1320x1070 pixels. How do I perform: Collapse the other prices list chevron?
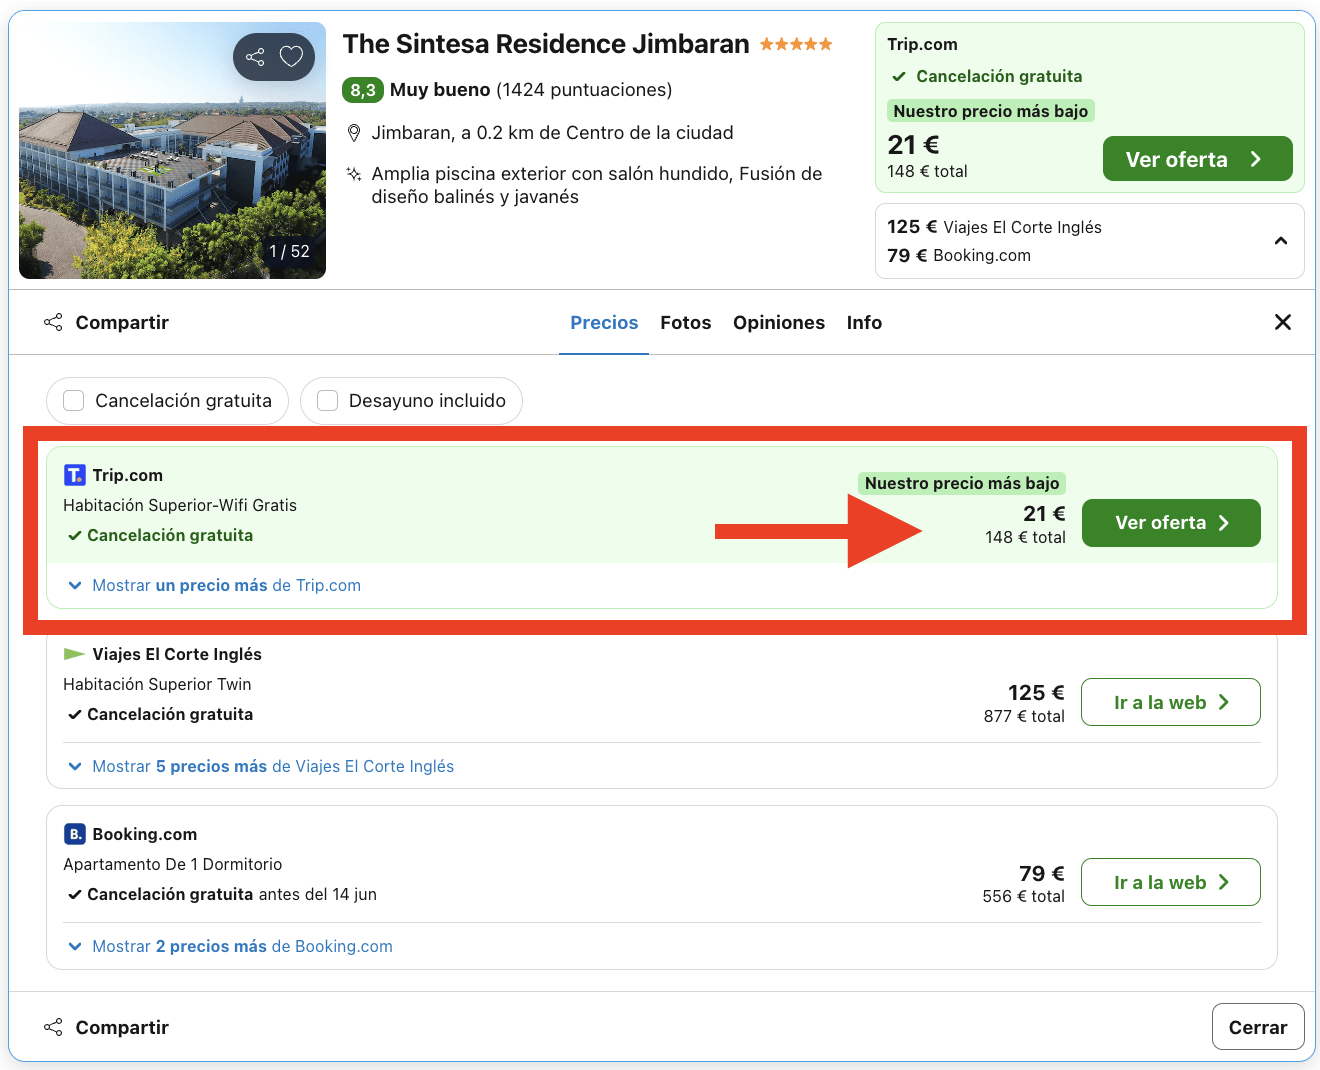click(1280, 241)
